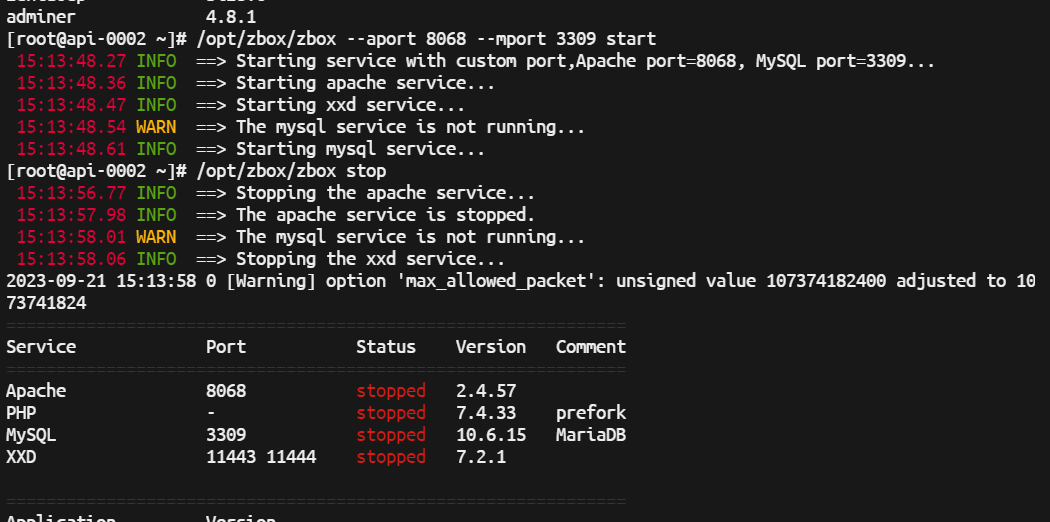Click the WARN label at timestamp 15:13:58.01

pyautogui.click(x=156, y=237)
